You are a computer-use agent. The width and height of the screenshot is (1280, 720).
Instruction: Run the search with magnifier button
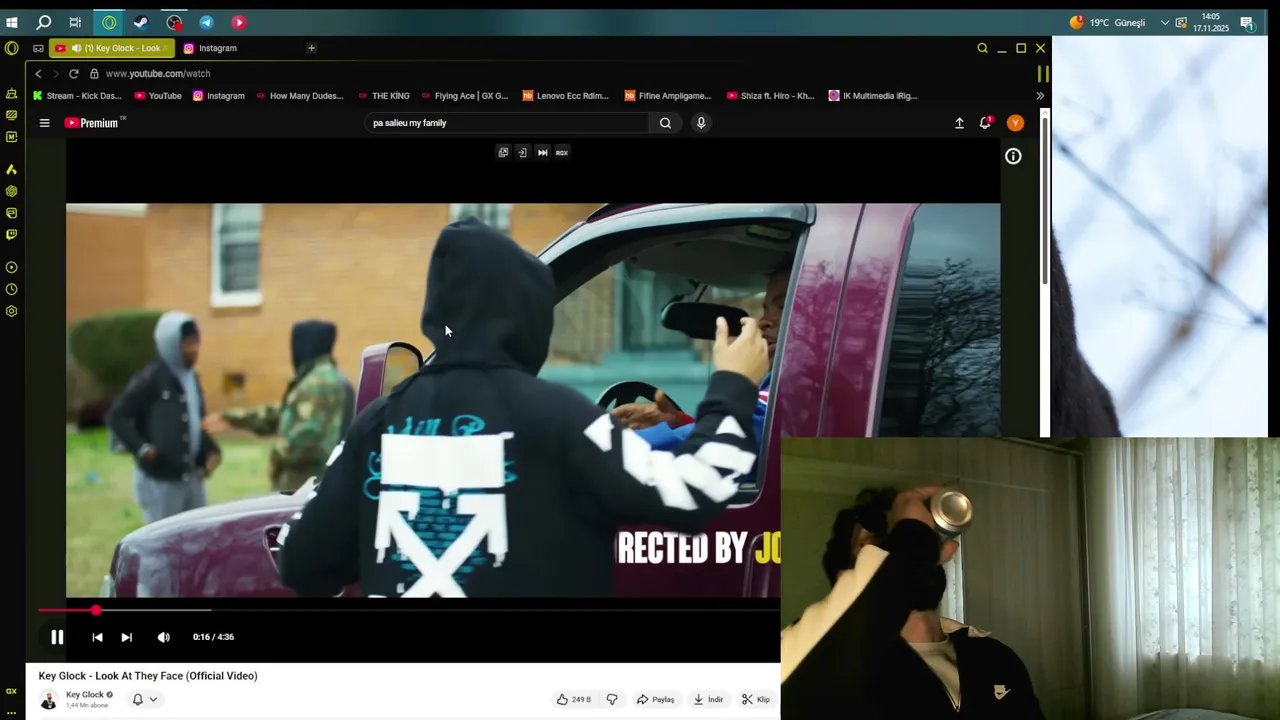coord(665,123)
